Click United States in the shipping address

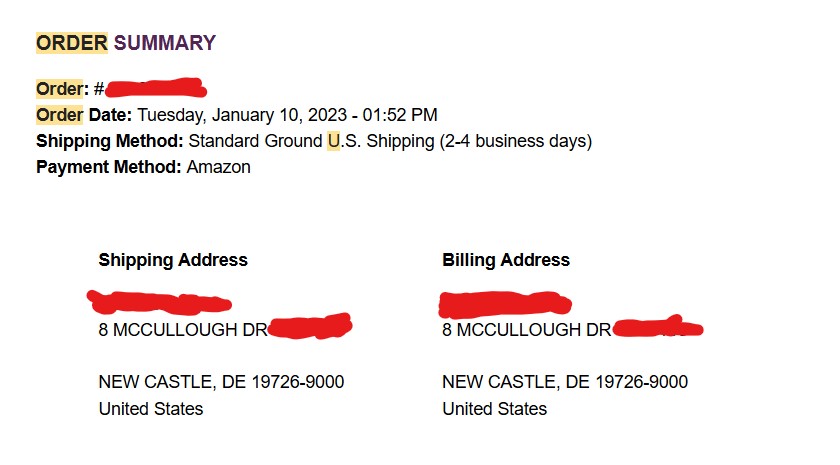point(151,408)
